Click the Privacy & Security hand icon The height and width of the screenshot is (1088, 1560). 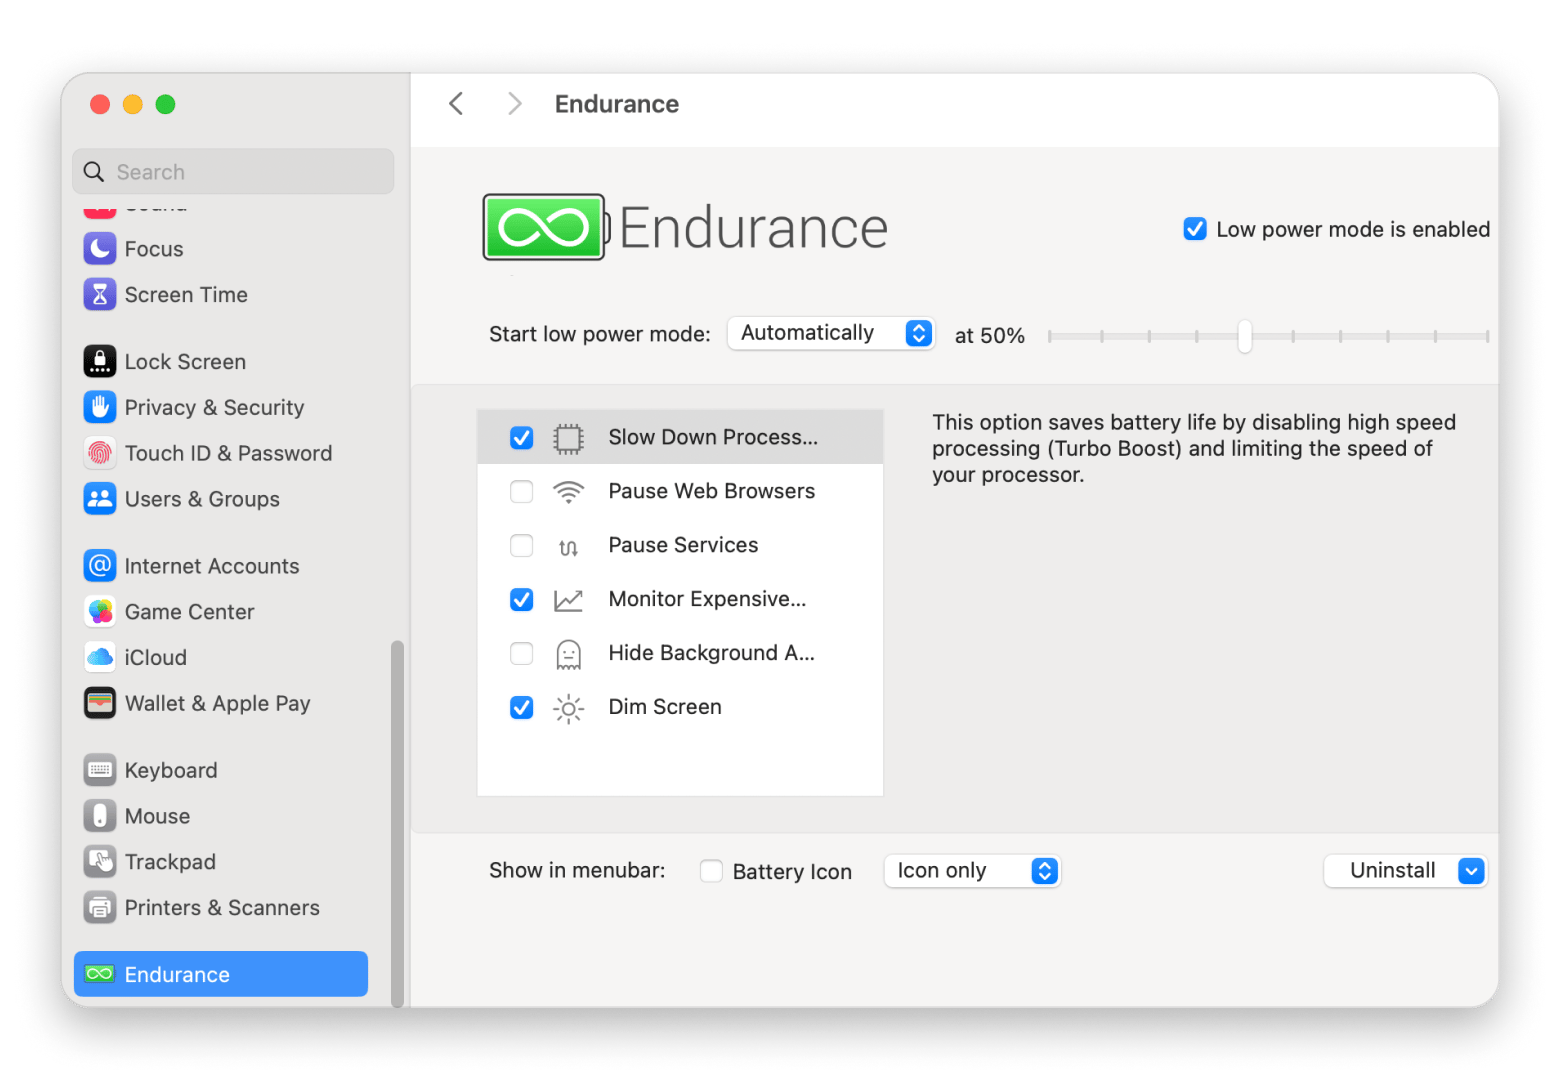tap(100, 407)
